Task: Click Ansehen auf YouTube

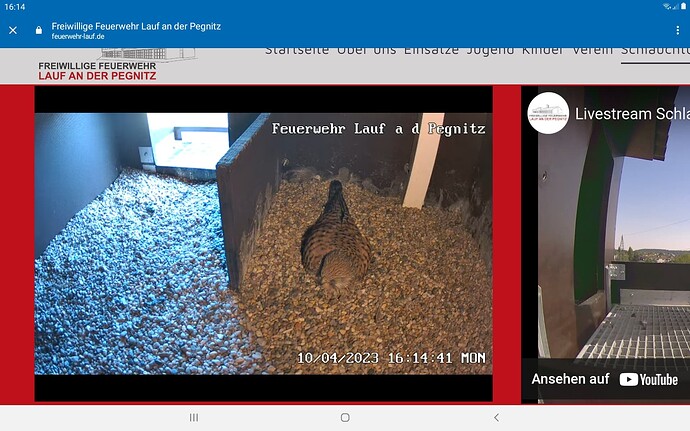Action: pos(605,379)
